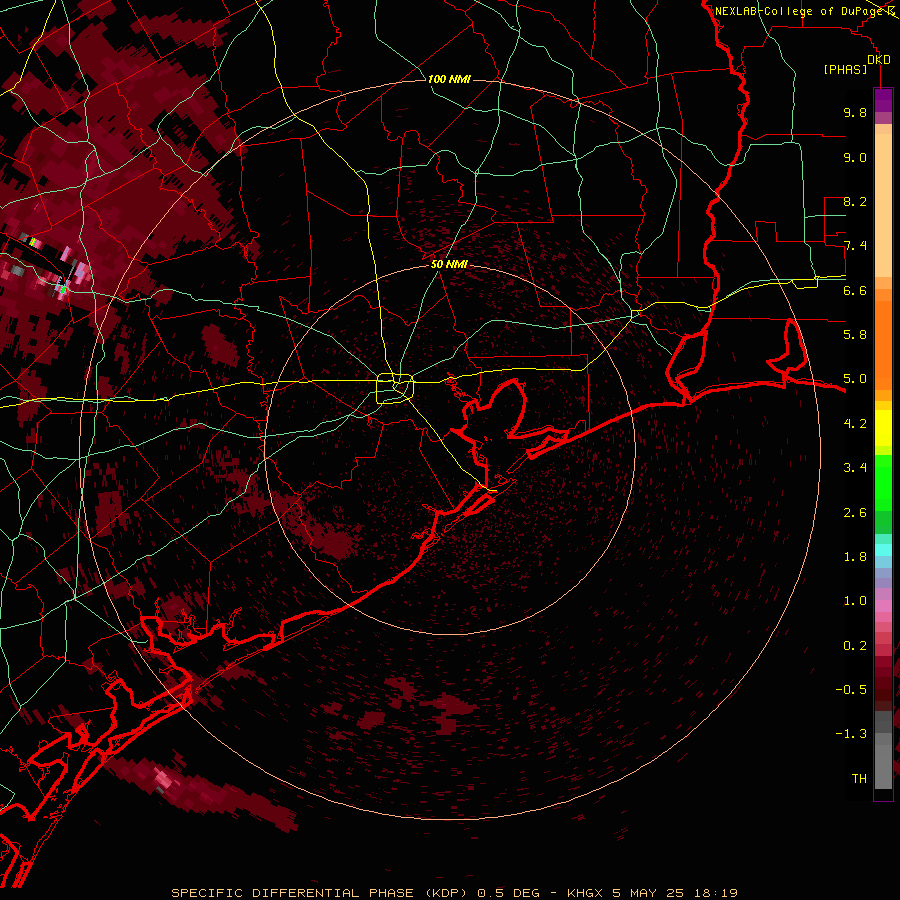900x900 pixels.
Task: Pick the pink band of the color bar
Action: coord(883,606)
